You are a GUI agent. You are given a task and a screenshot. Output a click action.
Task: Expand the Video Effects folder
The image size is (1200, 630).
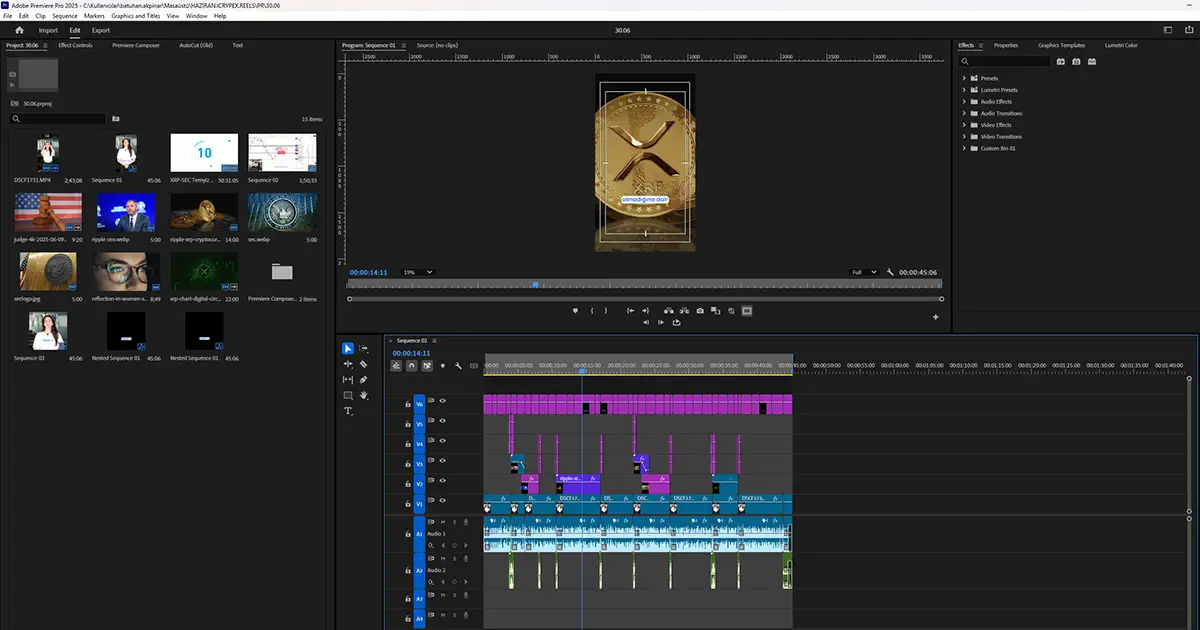(x=965, y=125)
